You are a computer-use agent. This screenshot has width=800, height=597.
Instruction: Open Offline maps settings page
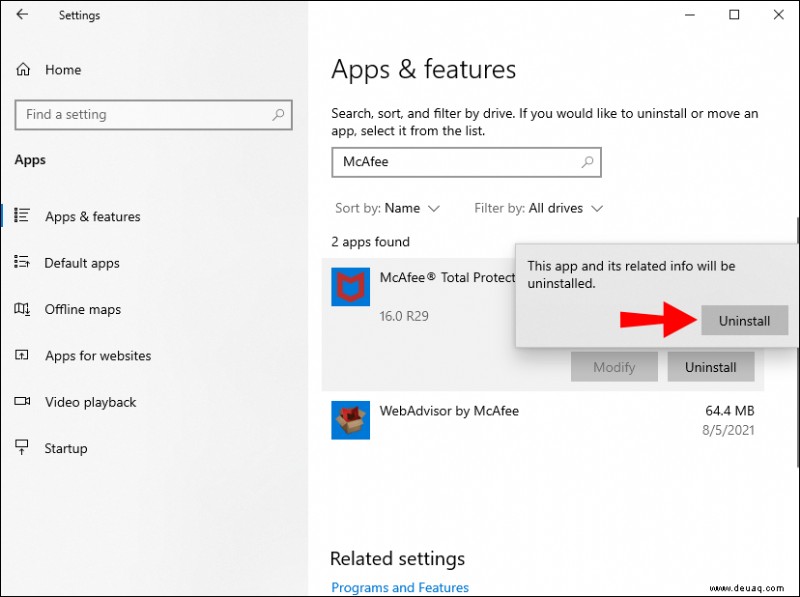[83, 309]
